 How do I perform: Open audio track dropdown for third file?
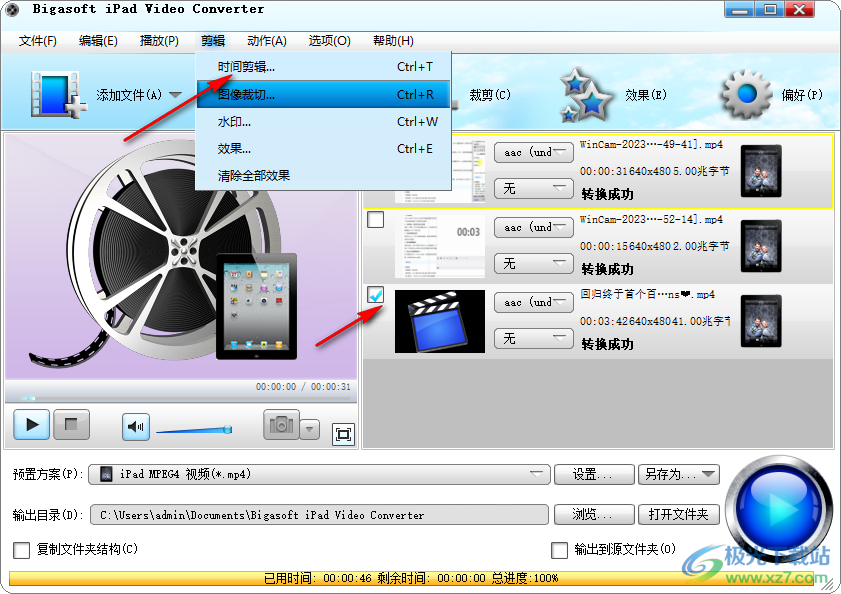[534, 303]
